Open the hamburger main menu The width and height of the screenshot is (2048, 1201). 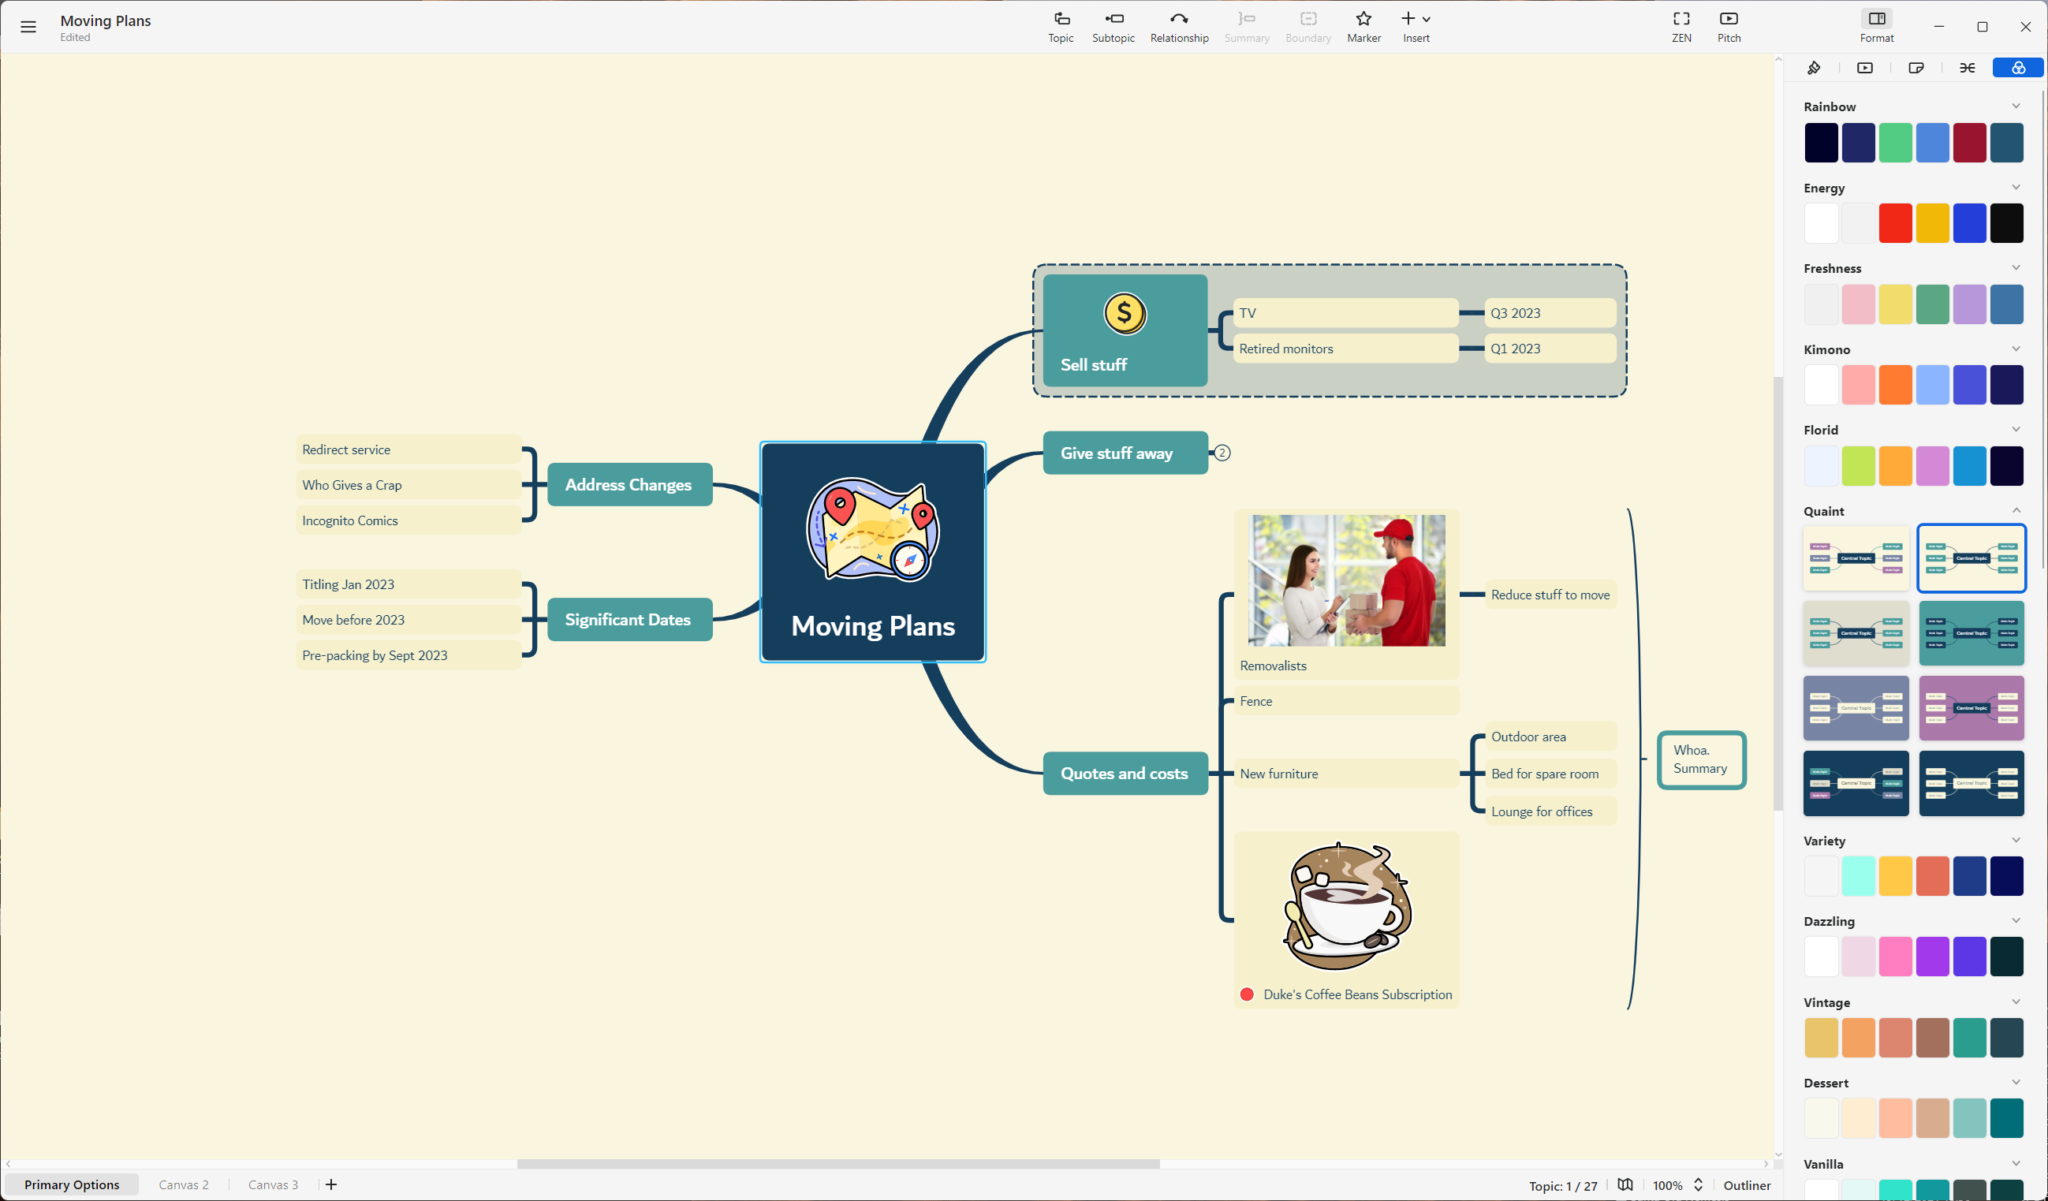[27, 26]
